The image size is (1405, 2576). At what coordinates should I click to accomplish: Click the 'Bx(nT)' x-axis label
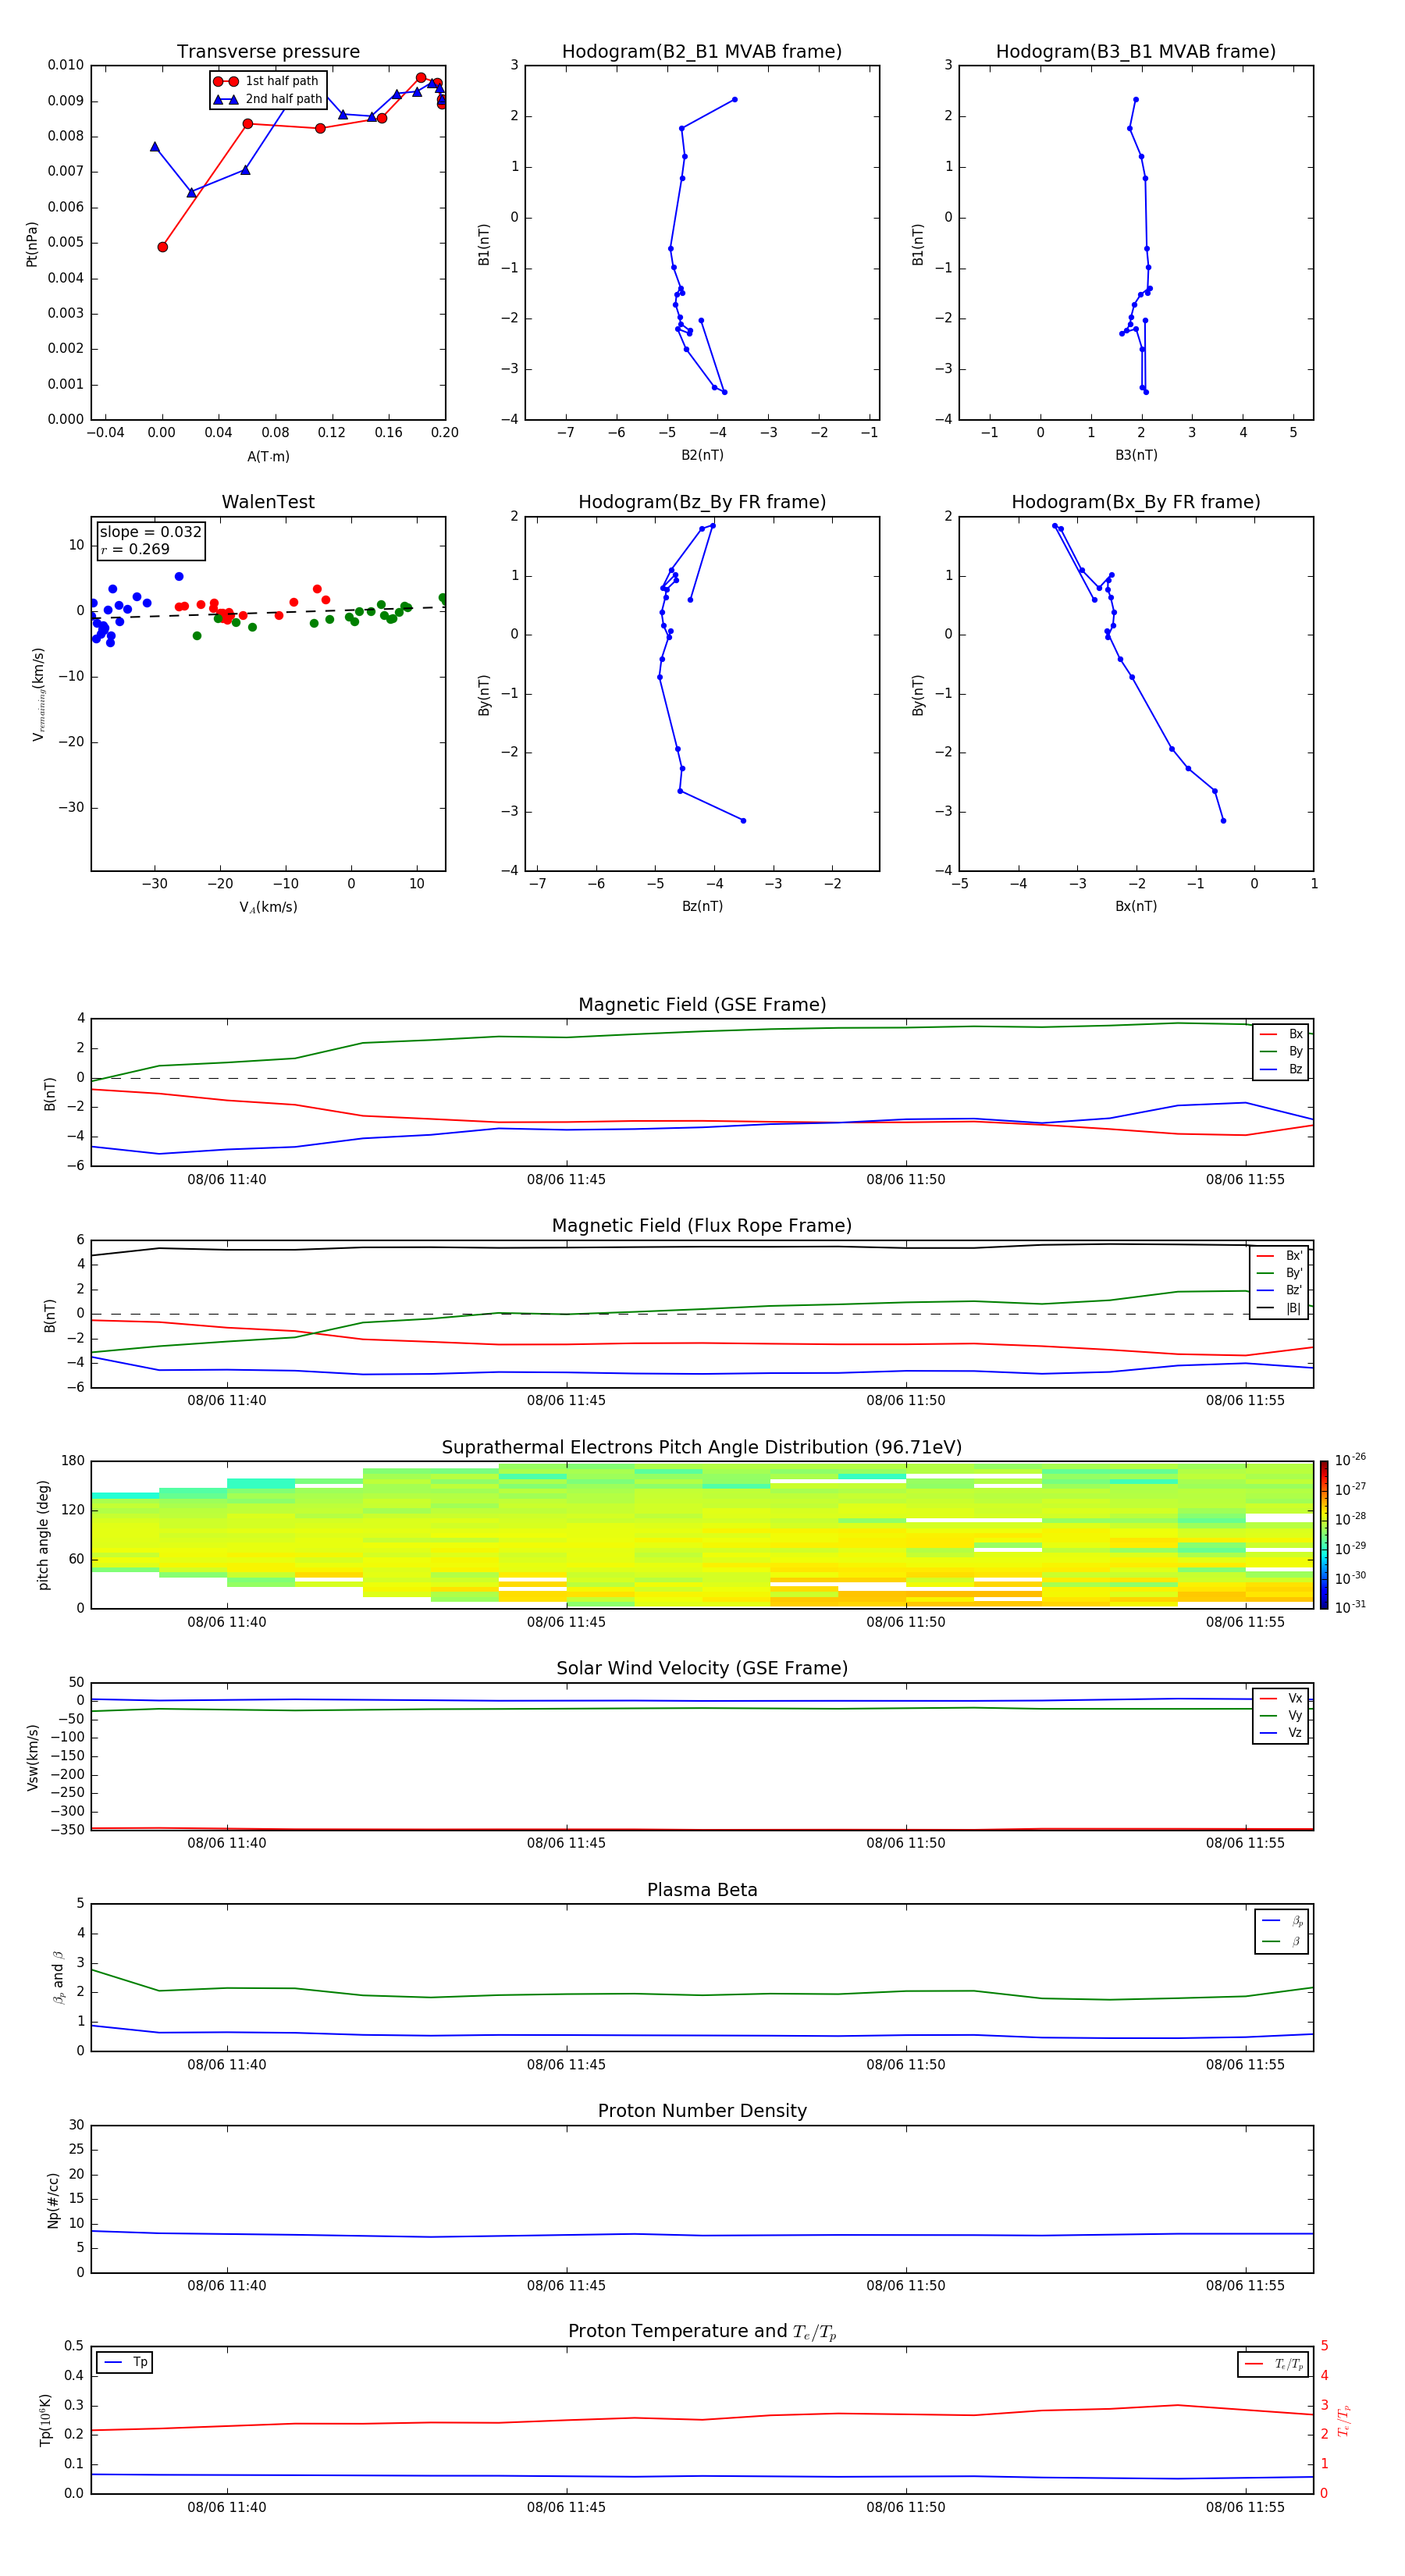(1136, 906)
